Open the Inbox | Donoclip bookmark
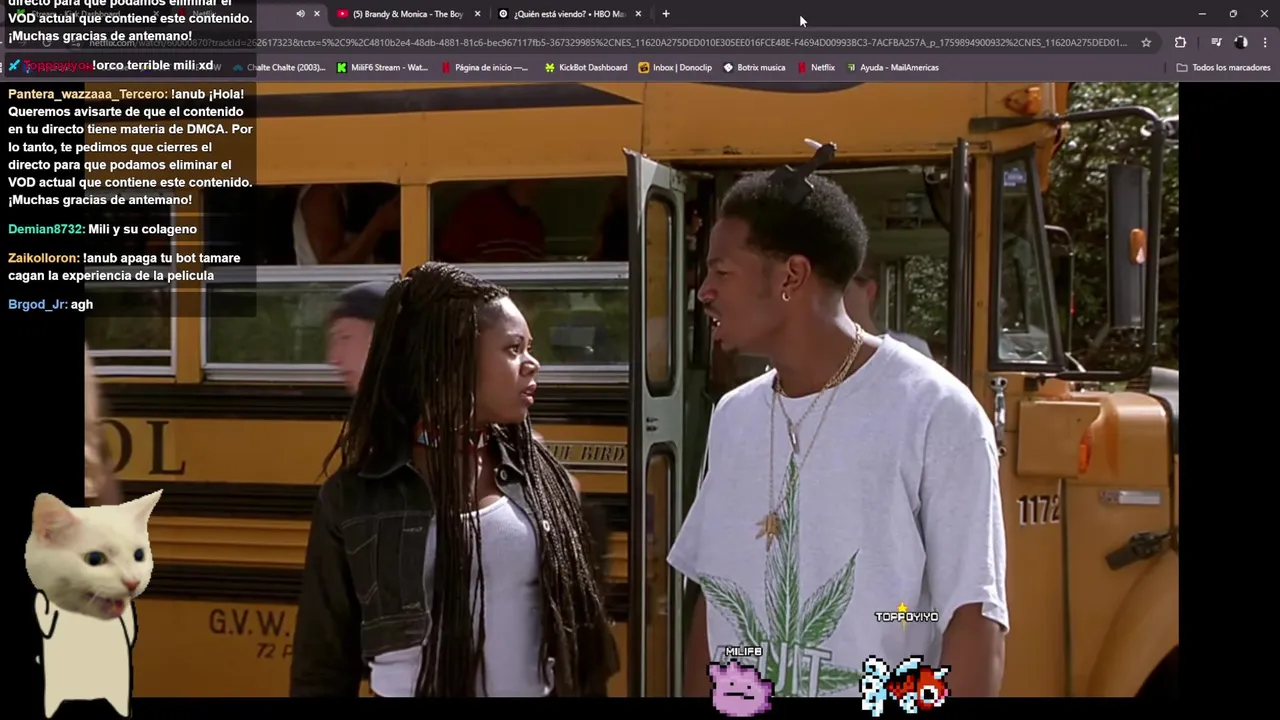This screenshot has height=720, width=1280. 675,68
